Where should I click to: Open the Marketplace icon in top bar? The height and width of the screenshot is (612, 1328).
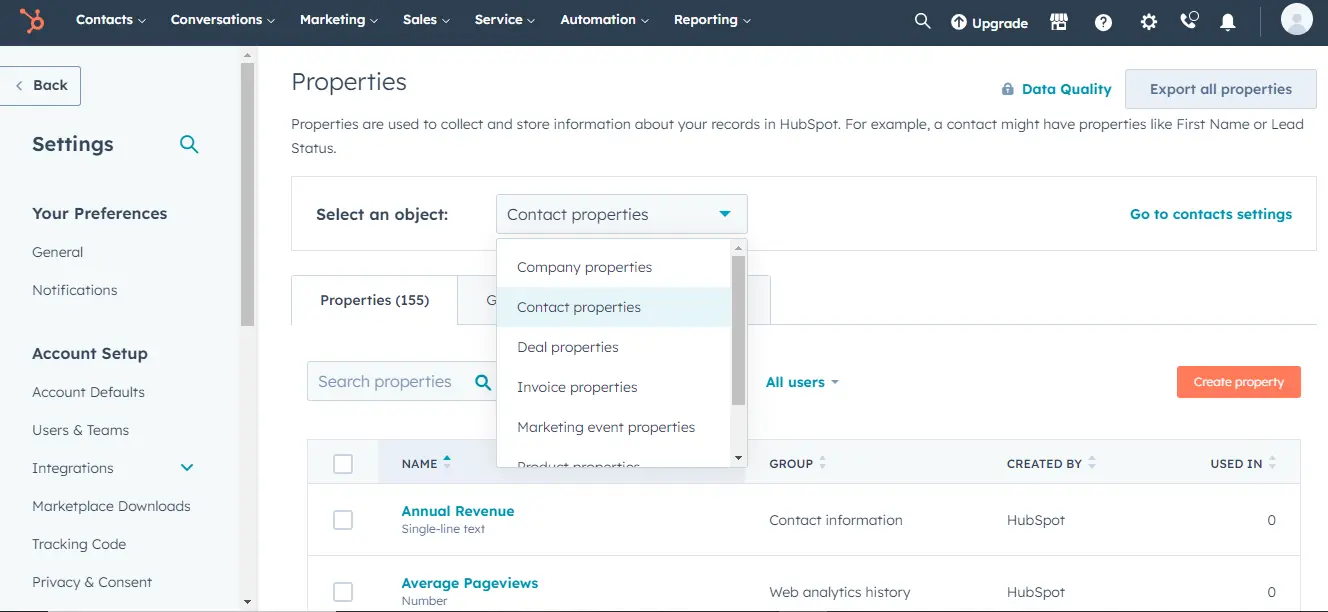click(1059, 21)
